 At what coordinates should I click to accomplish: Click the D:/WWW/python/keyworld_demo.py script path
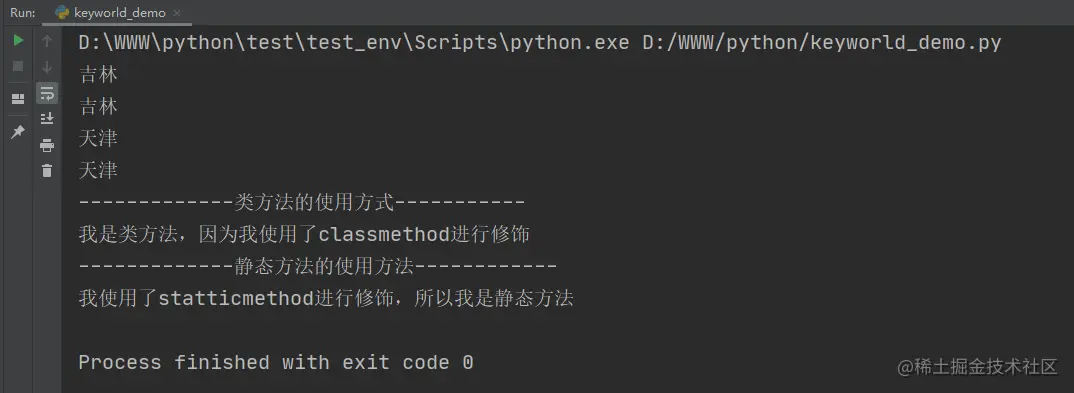click(822, 42)
